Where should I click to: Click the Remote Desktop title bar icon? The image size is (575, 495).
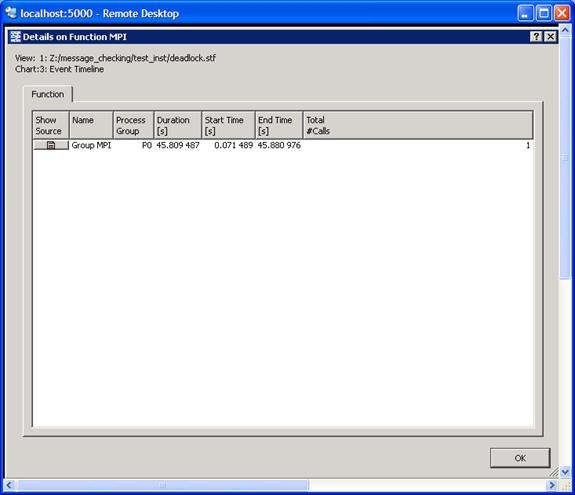(11, 13)
